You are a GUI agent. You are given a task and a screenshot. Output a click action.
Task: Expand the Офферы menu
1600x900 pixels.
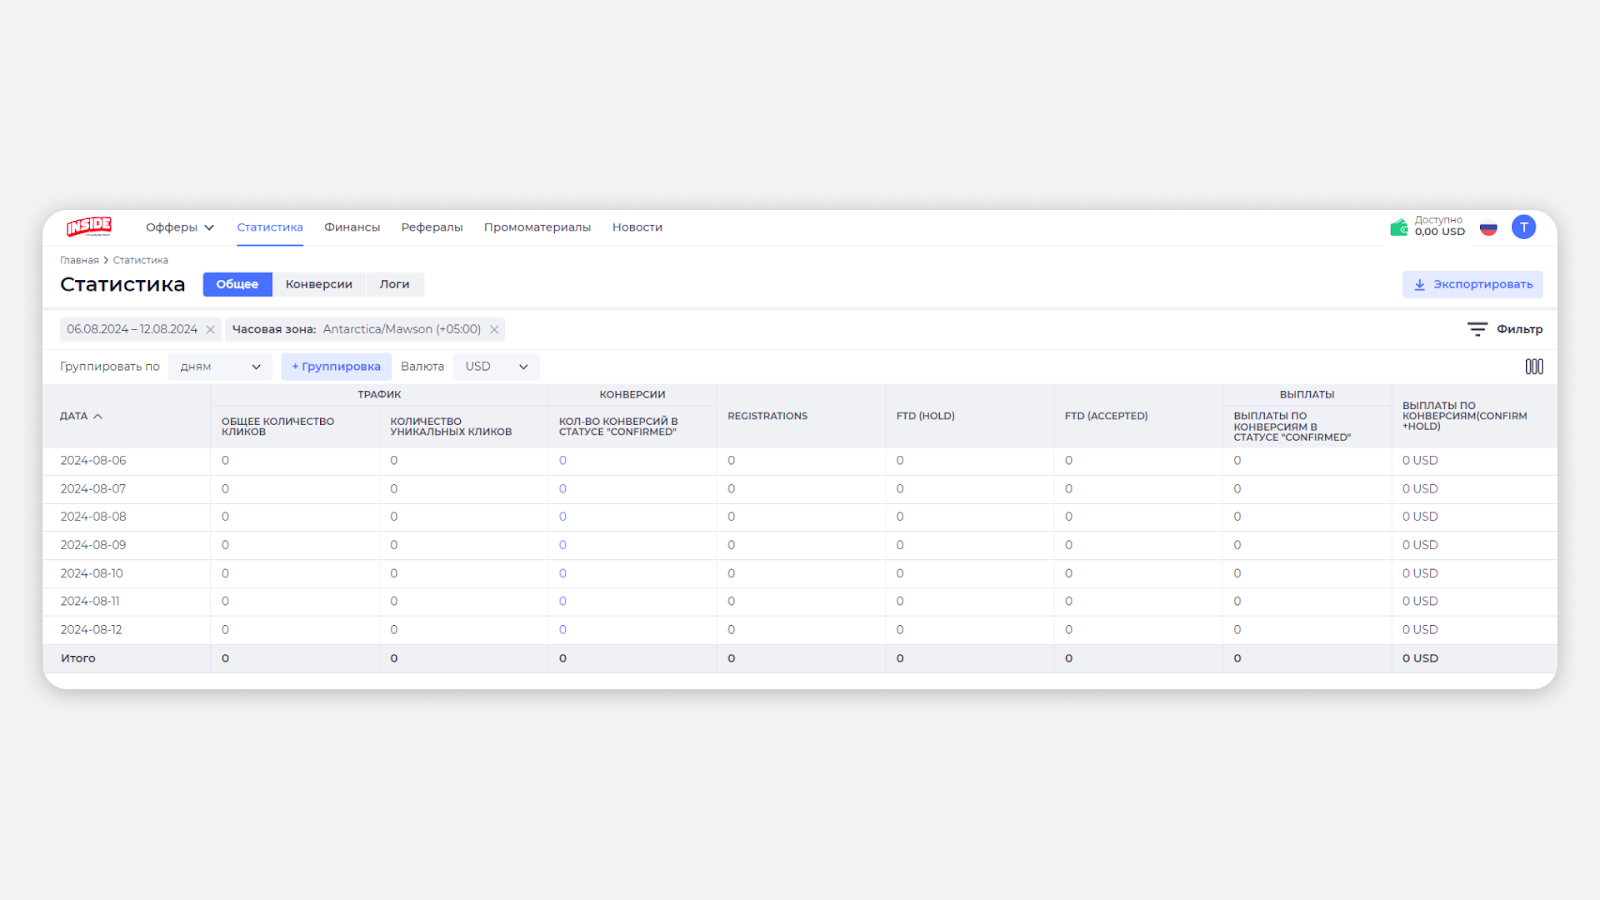click(180, 227)
